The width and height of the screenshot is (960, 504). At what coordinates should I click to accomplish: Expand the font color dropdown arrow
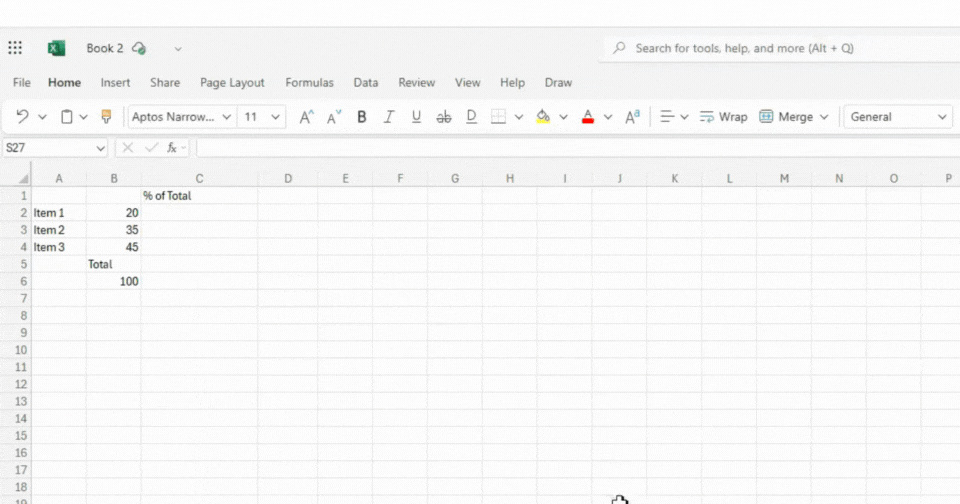click(608, 116)
